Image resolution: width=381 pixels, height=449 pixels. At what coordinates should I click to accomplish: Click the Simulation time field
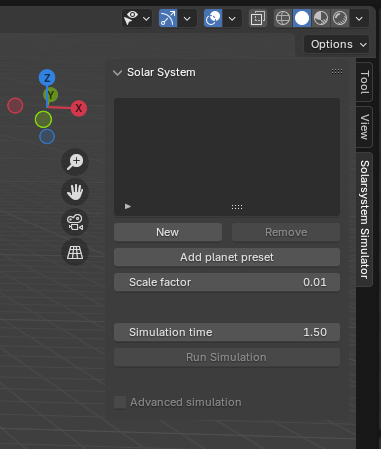227,332
